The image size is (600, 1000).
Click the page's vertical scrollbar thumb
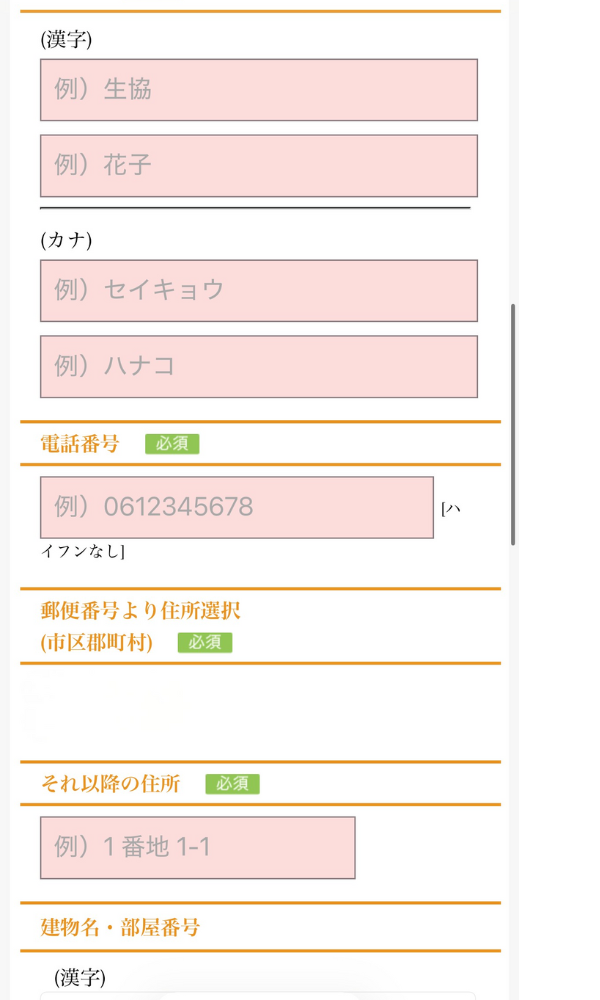pos(513,424)
